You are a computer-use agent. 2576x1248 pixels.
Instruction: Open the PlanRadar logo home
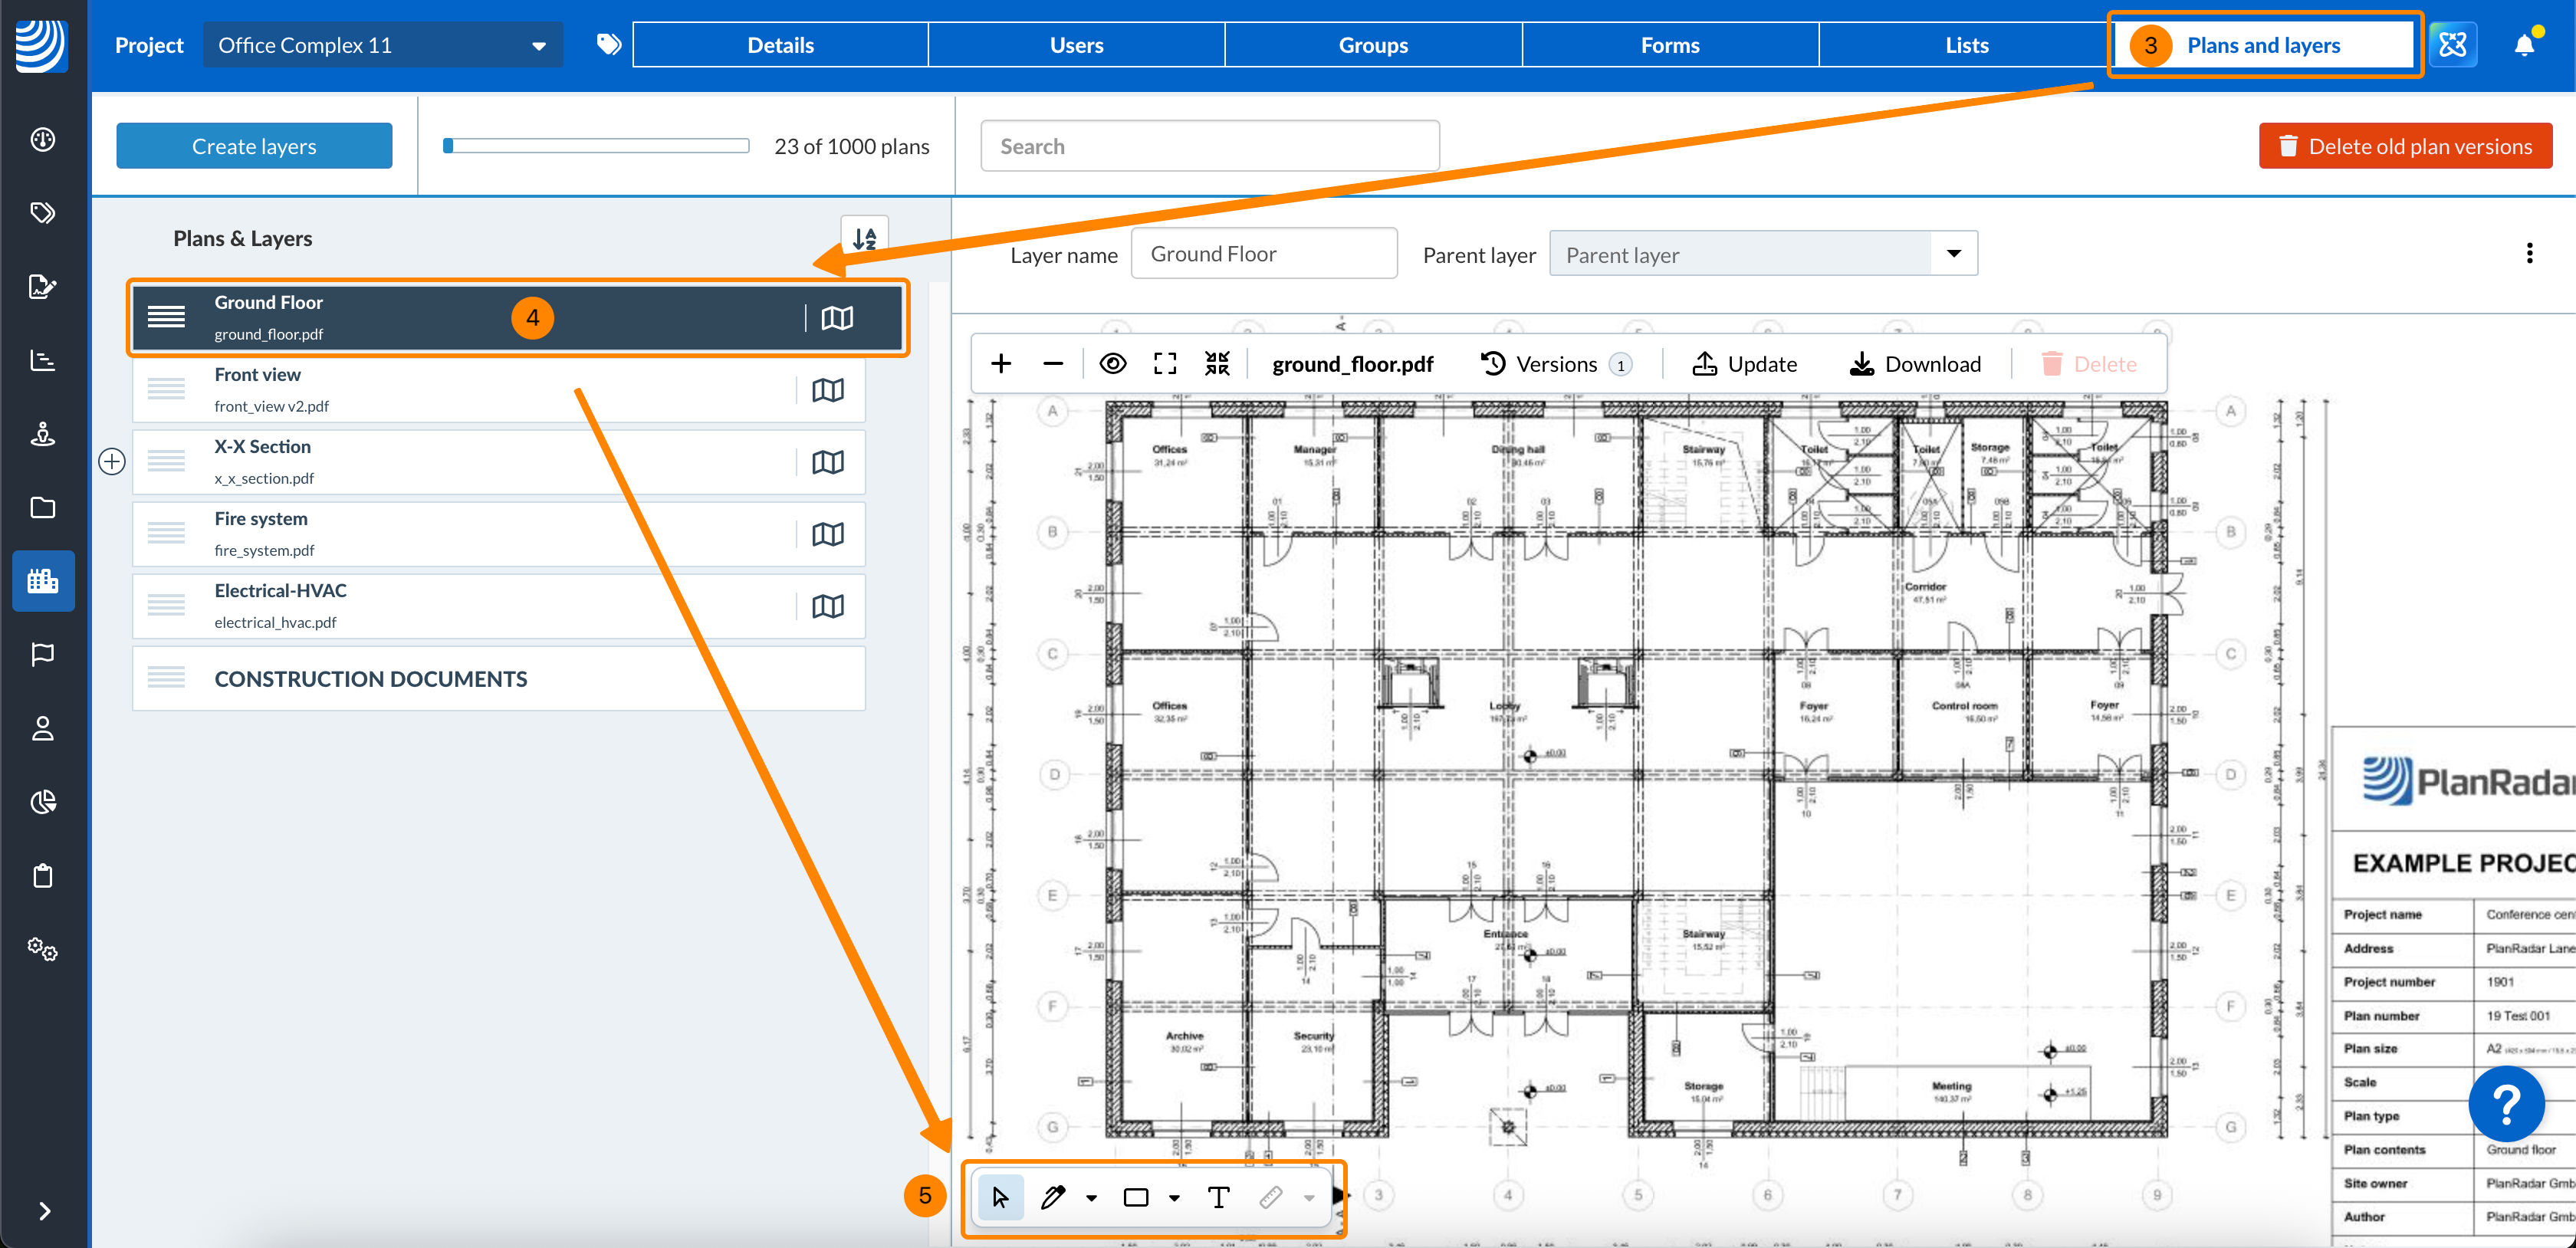click(x=42, y=45)
